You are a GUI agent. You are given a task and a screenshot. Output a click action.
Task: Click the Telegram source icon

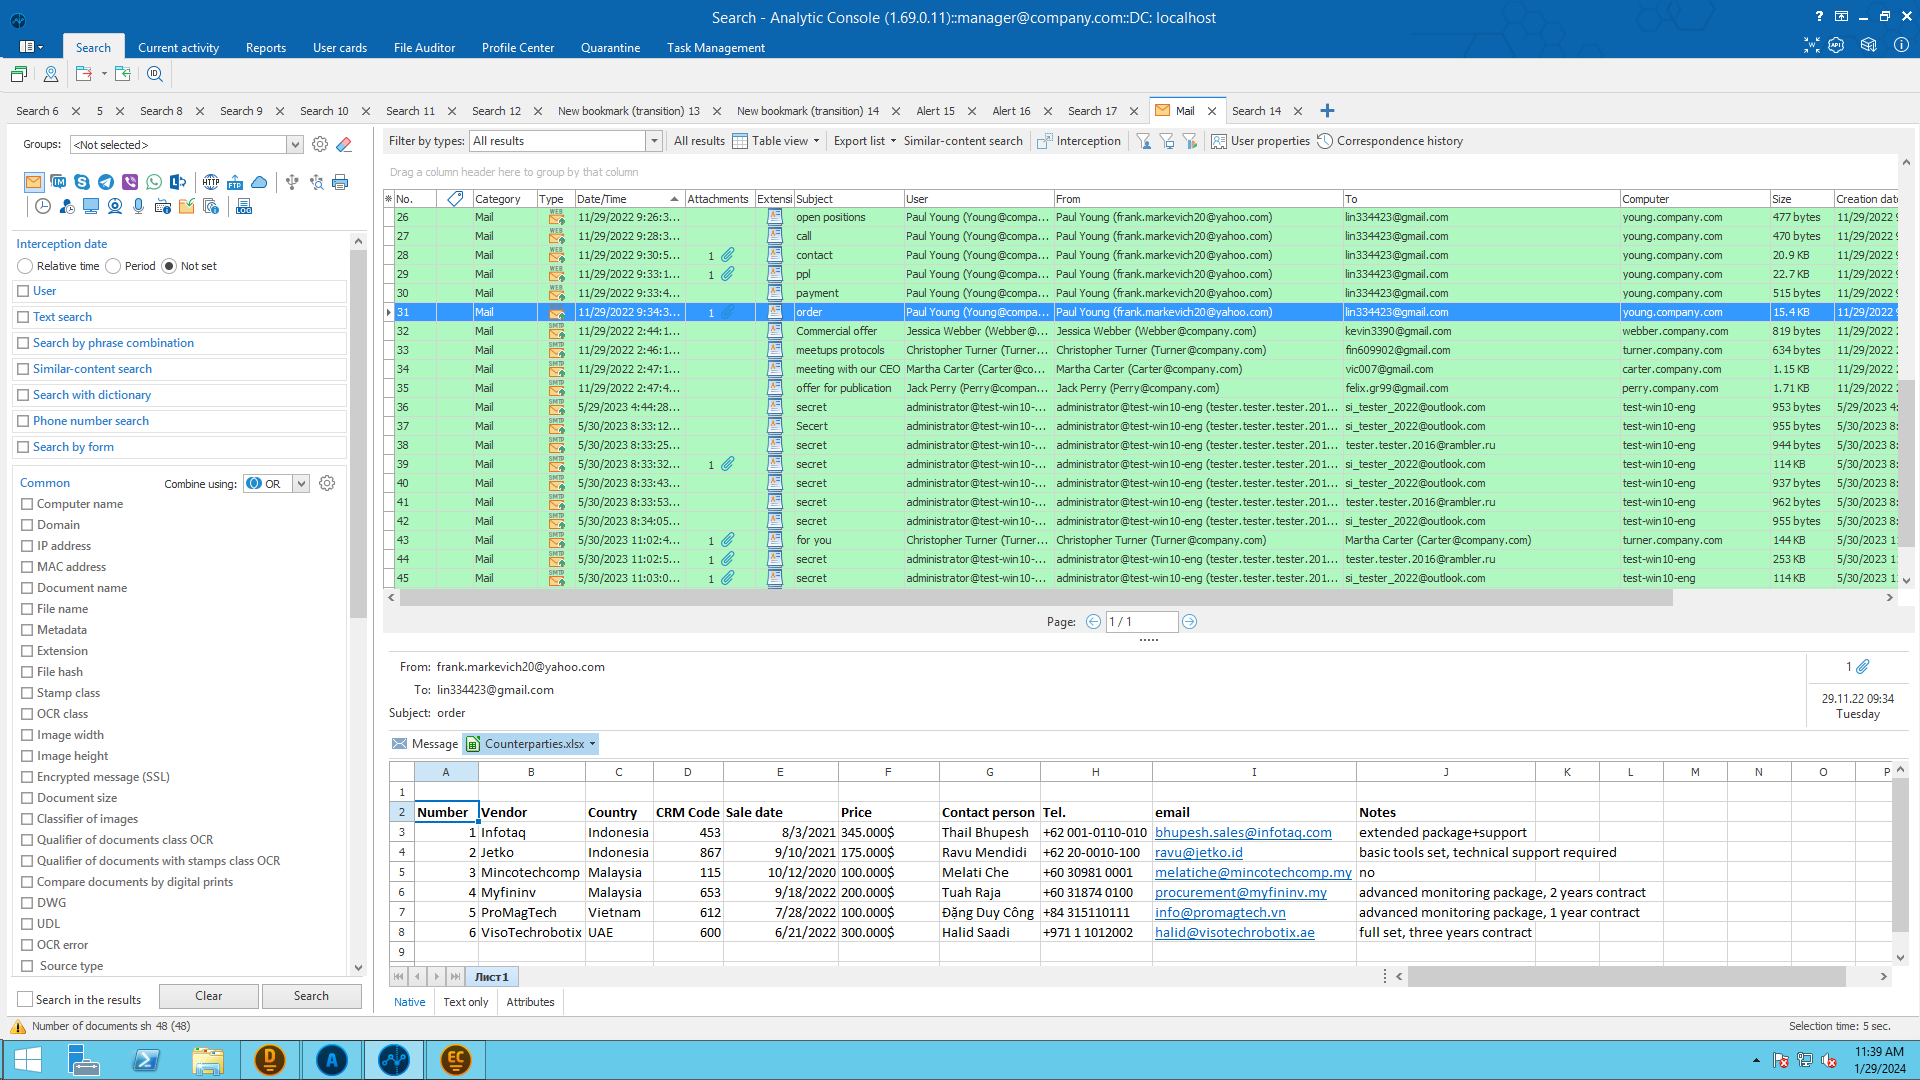[106, 182]
